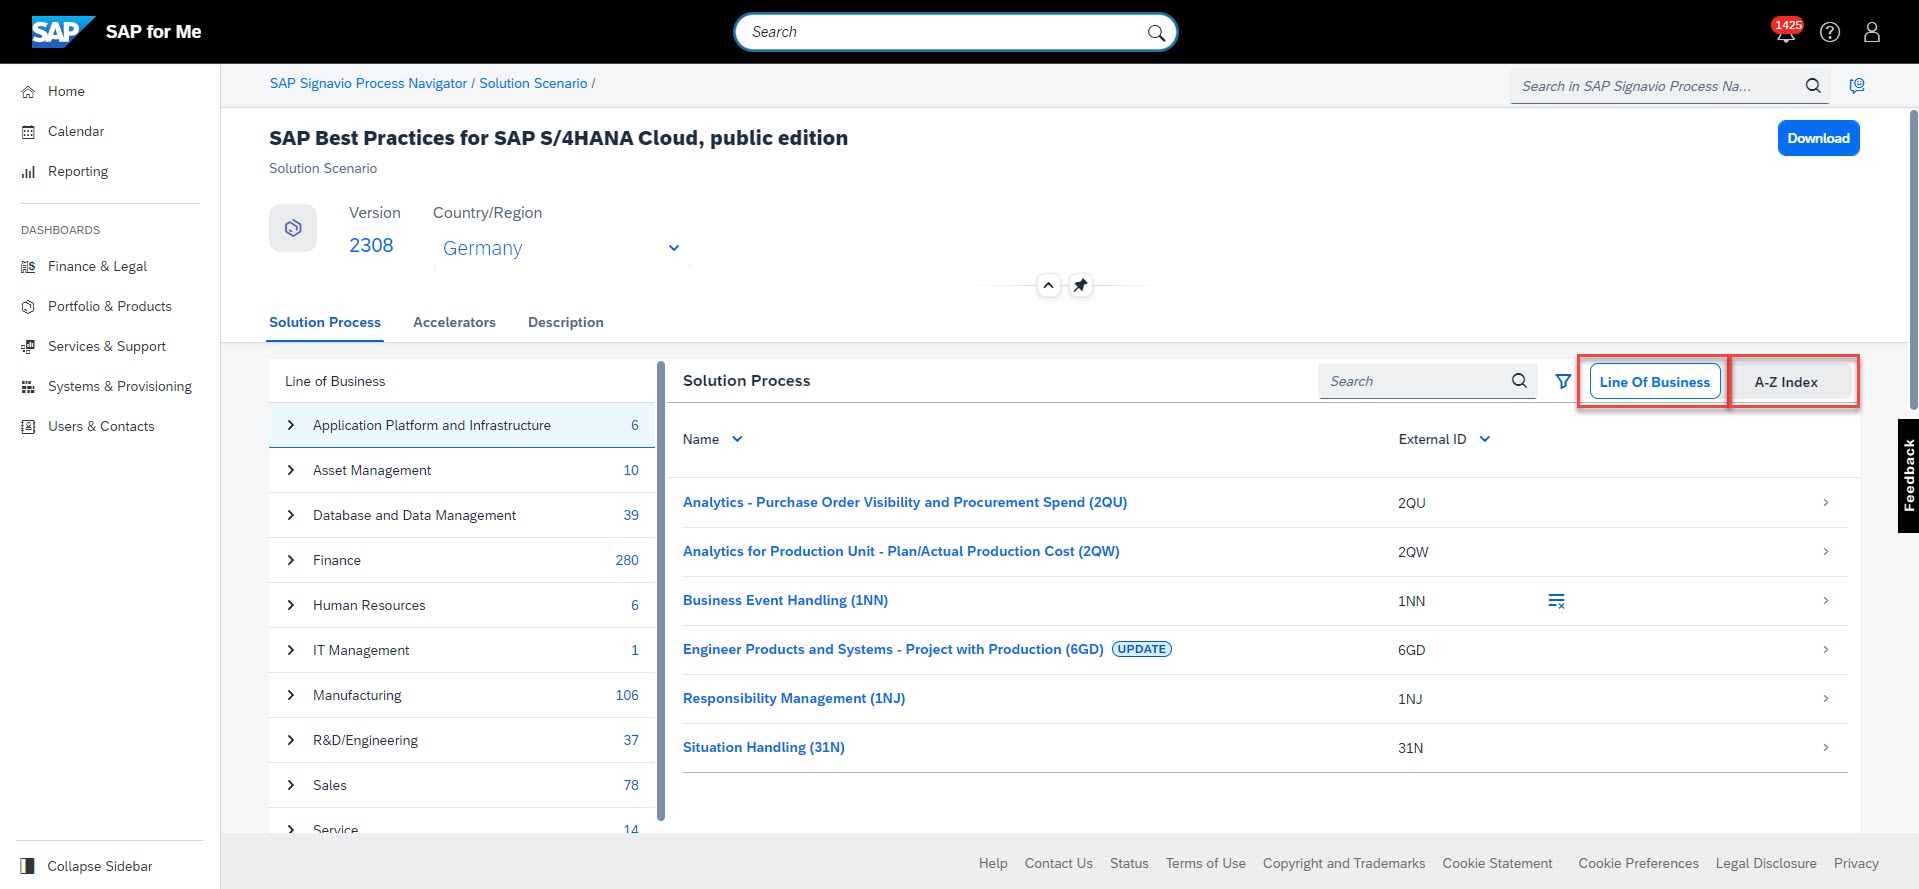The width and height of the screenshot is (1919, 889).
Task: Switch to the Description tab
Action: pyautogui.click(x=565, y=322)
